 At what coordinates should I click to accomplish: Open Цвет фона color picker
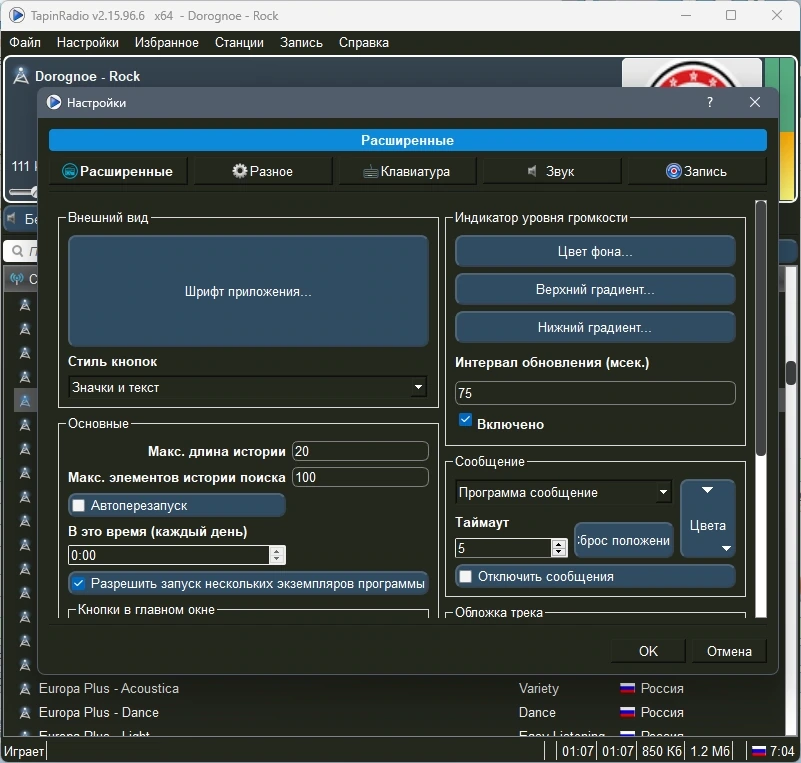tap(595, 251)
